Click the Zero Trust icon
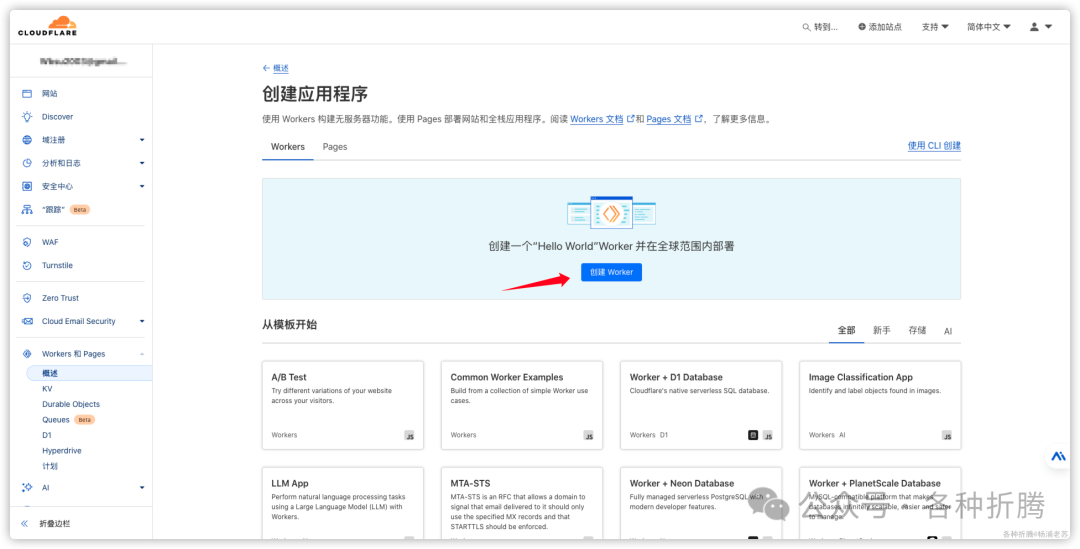Image resolution: width=1080 pixels, height=549 pixels. [27, 298]
